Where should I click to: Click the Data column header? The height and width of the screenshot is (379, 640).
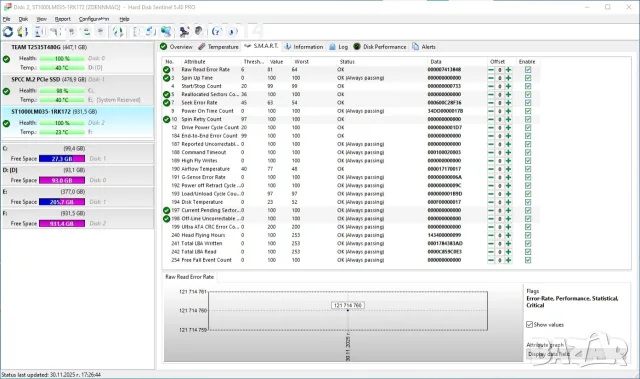[x=436, y=62]
